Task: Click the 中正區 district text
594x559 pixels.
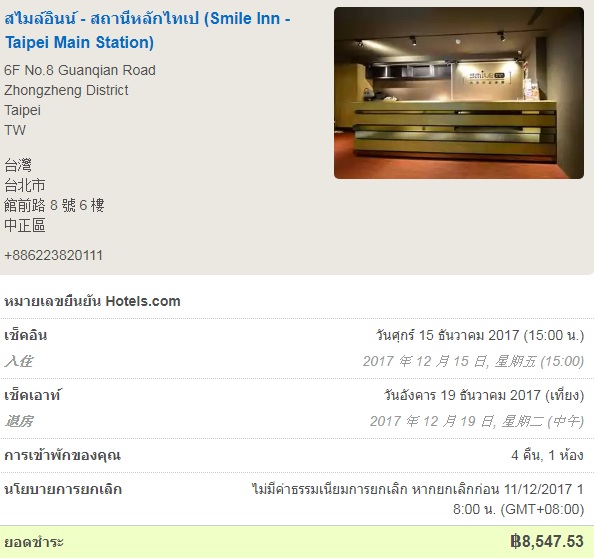Action: click(x=25, y=225)
